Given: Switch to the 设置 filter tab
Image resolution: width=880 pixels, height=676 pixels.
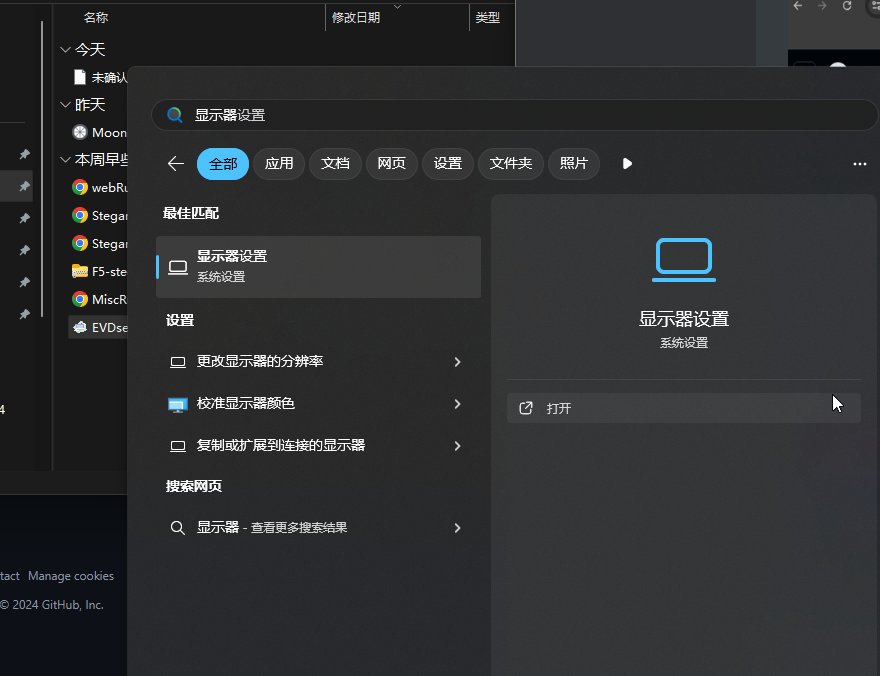Looking at the screenshot, I should click(447, 164).
